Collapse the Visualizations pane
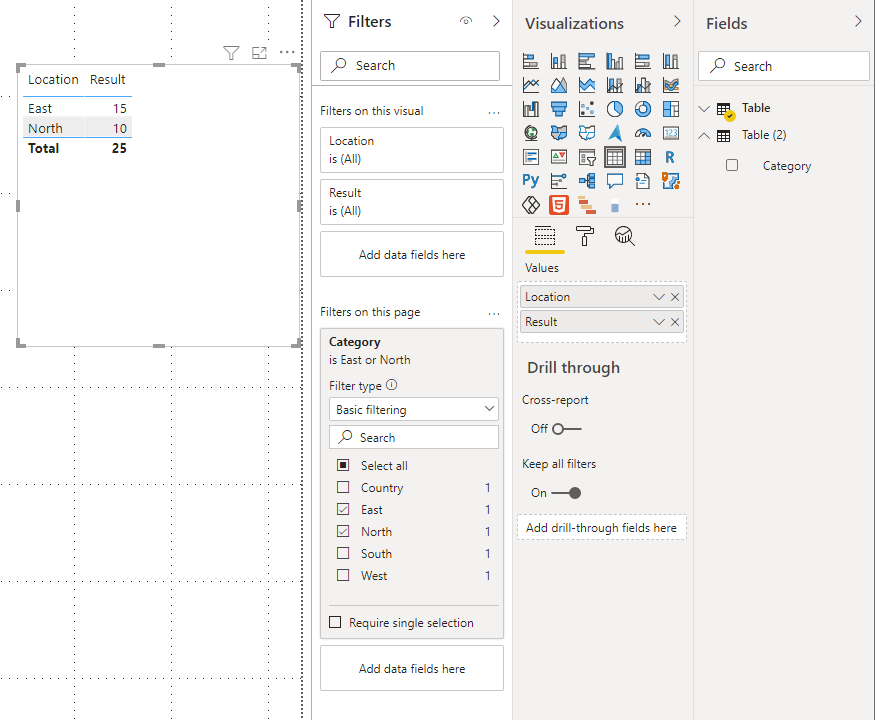 click(x=677, y=21)
